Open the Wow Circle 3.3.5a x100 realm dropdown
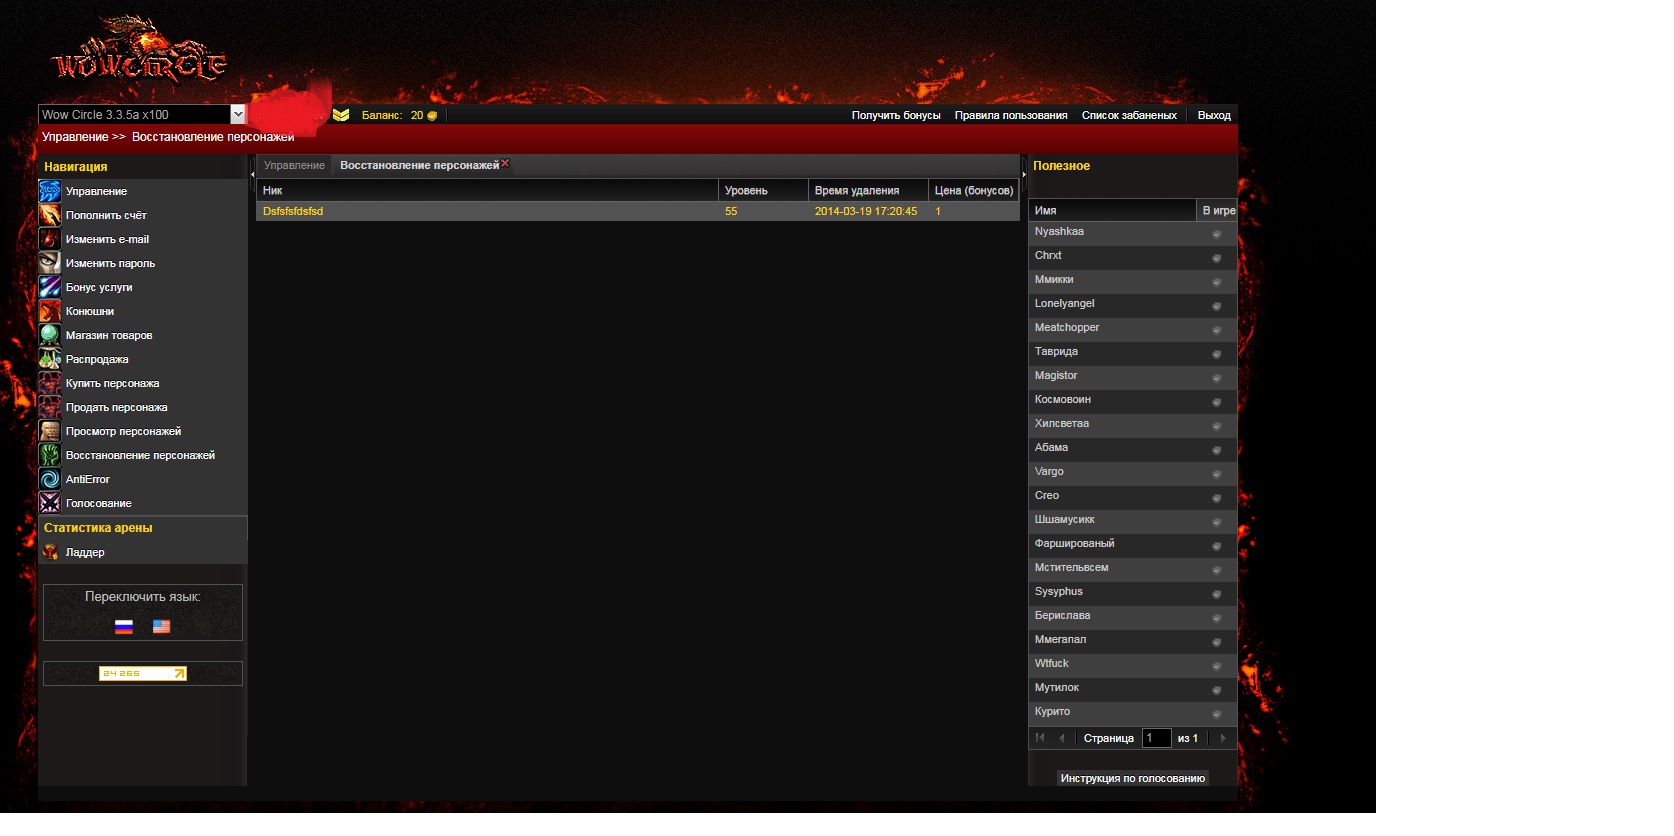This screenshot has height=836, width=1674. pos(237,115)
